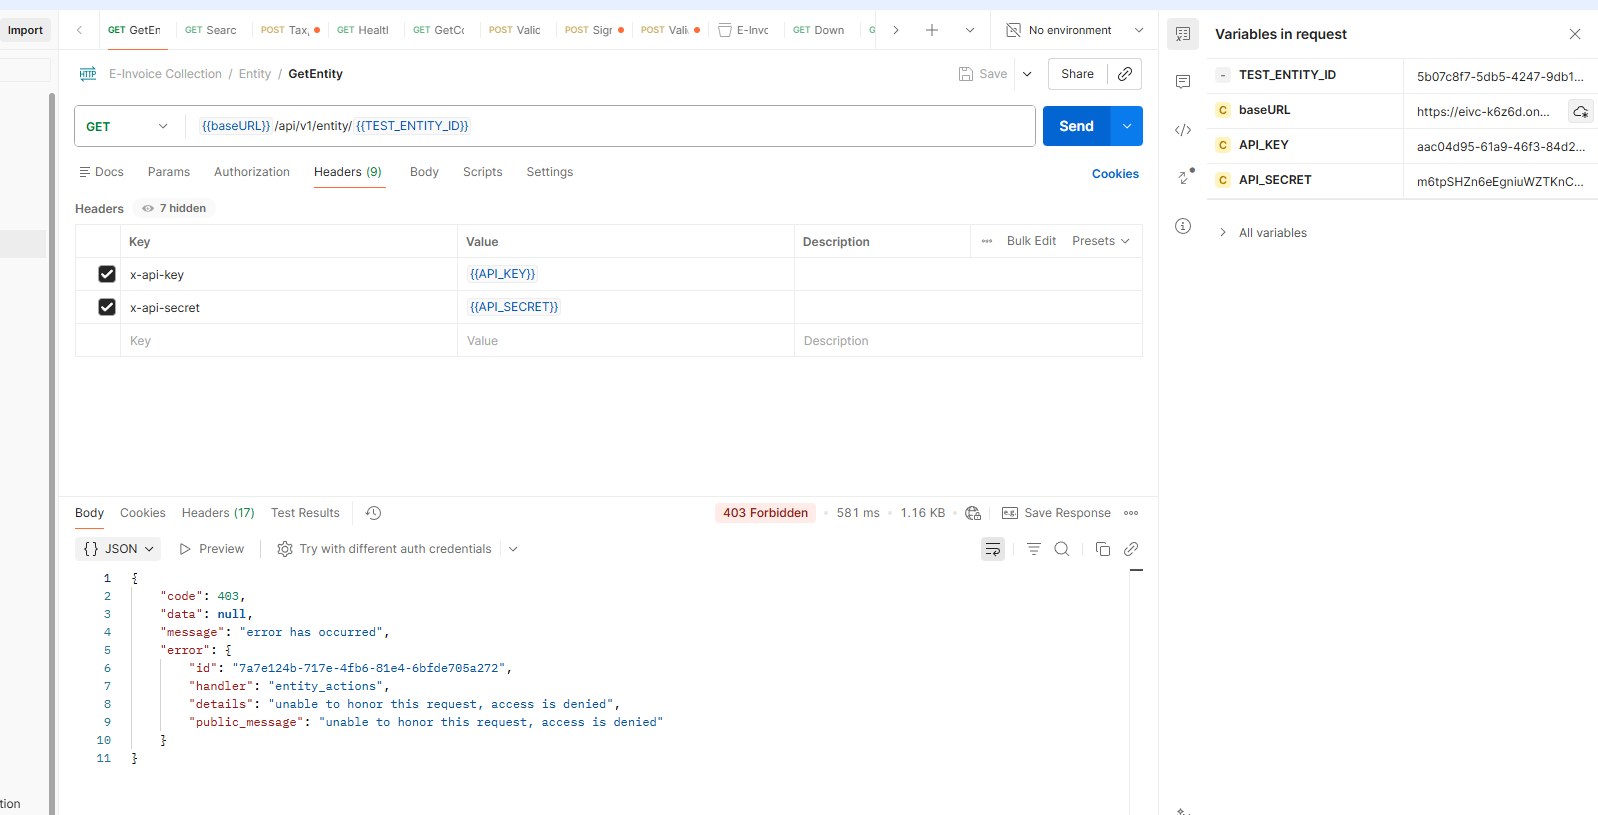Click the search icon in response toolbar
Screen dimensions: 1598x815
pyautogui.click(x=1062, y=549)
